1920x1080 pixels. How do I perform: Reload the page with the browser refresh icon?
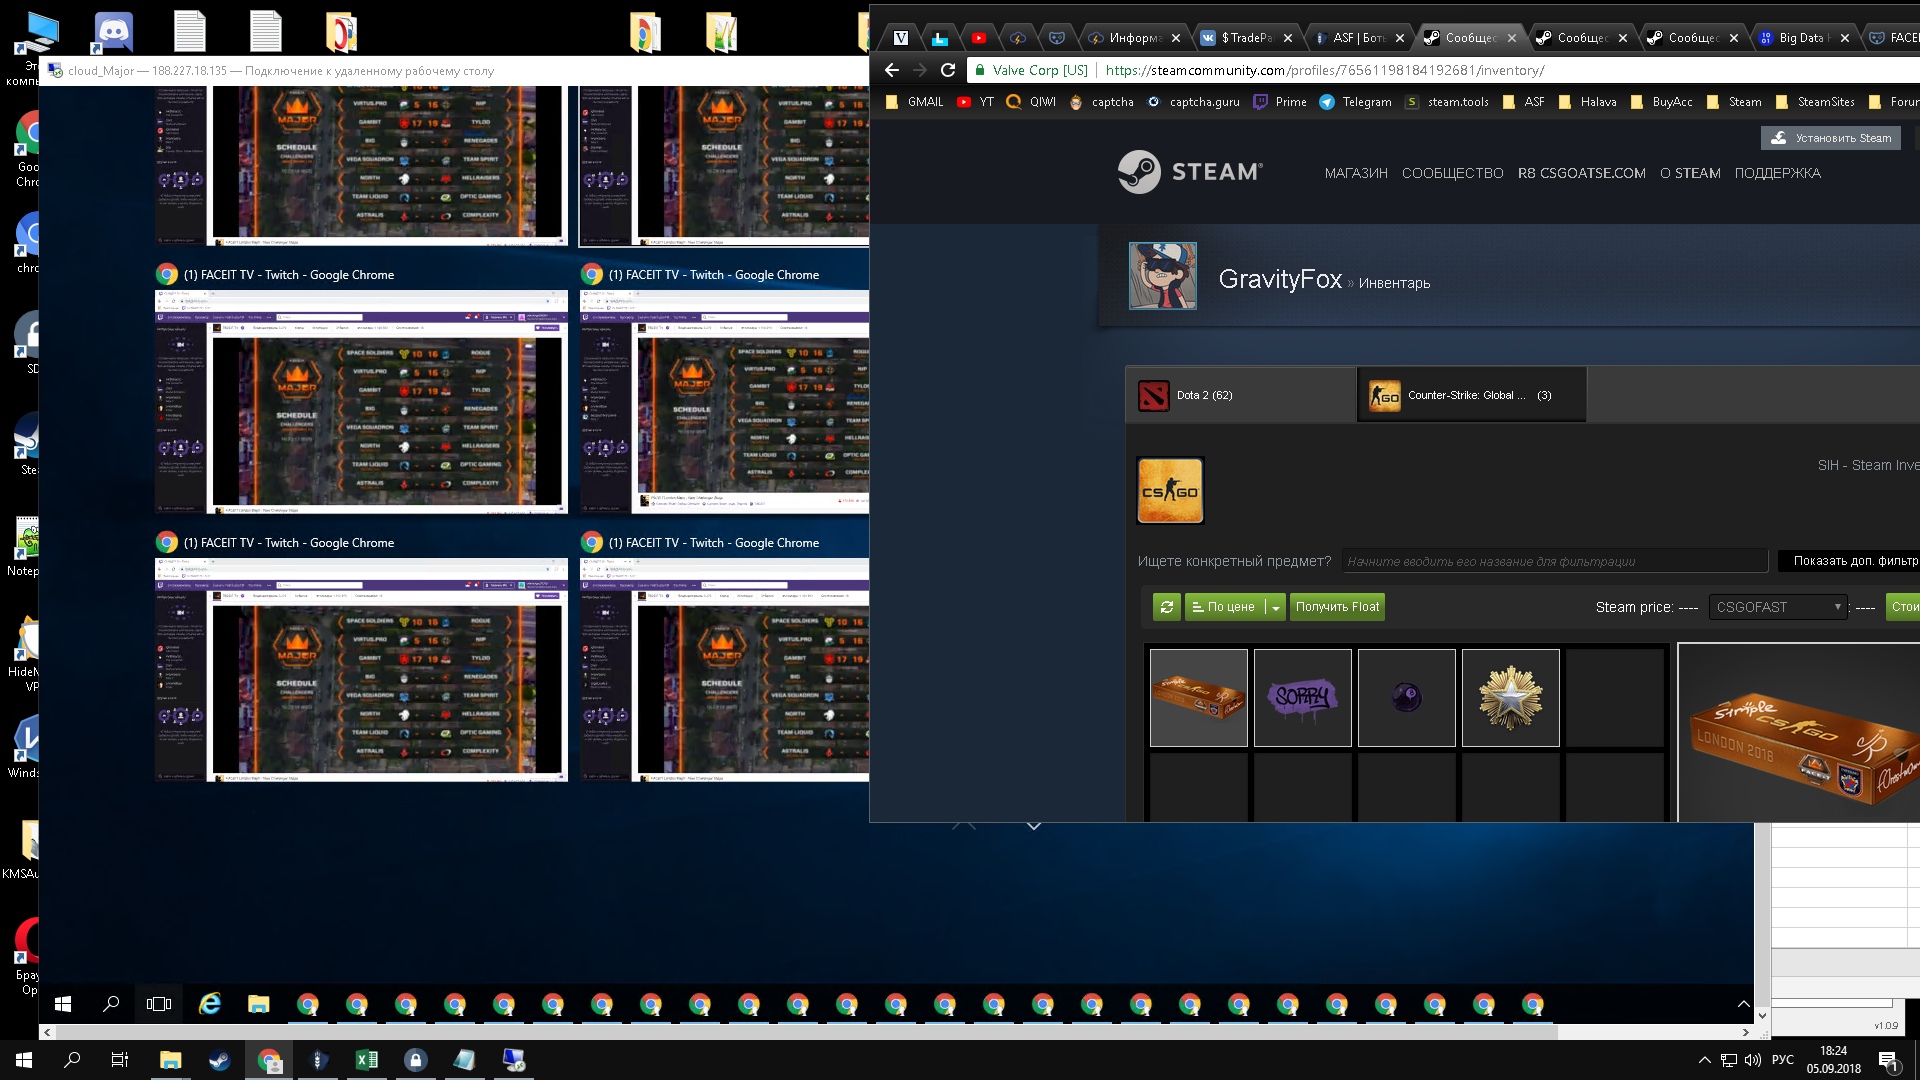click(948, 70)
